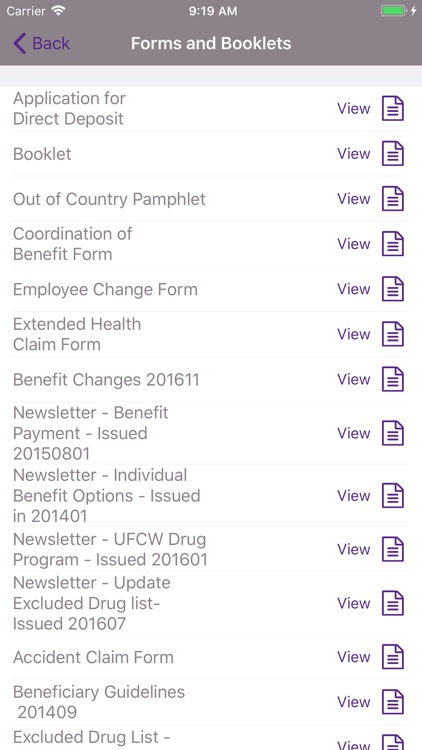This screenshot has height=750, width=422.
Task: Tap Extended Health Claim Form document icon
Action: (393, 334)
